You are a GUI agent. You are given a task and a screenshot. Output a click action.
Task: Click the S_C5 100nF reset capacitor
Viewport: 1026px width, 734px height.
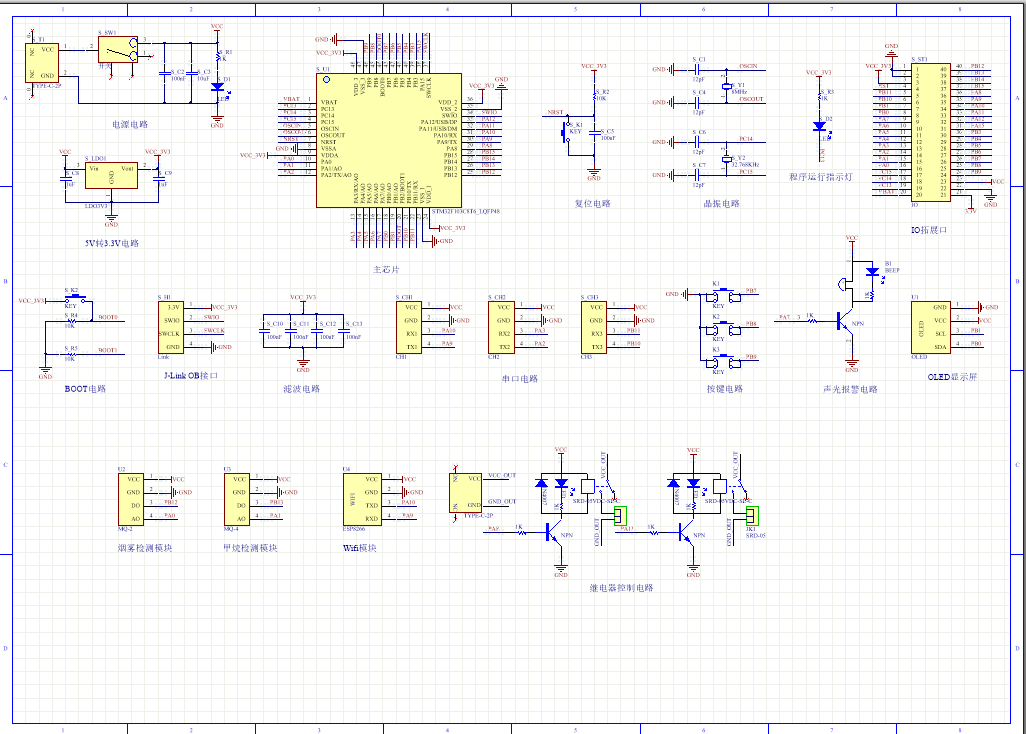coord(594,133)
